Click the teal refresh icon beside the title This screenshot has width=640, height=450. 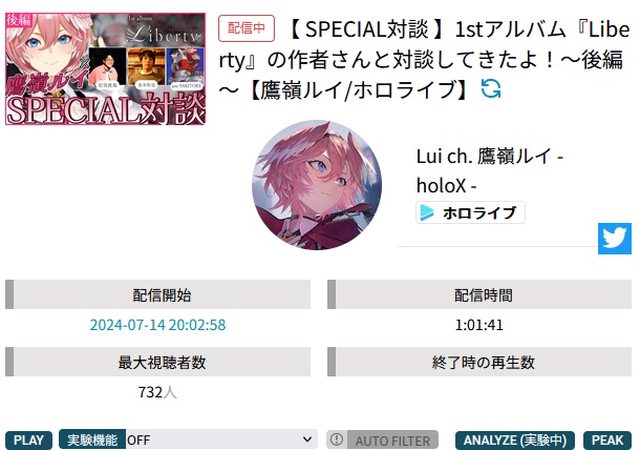490,89
